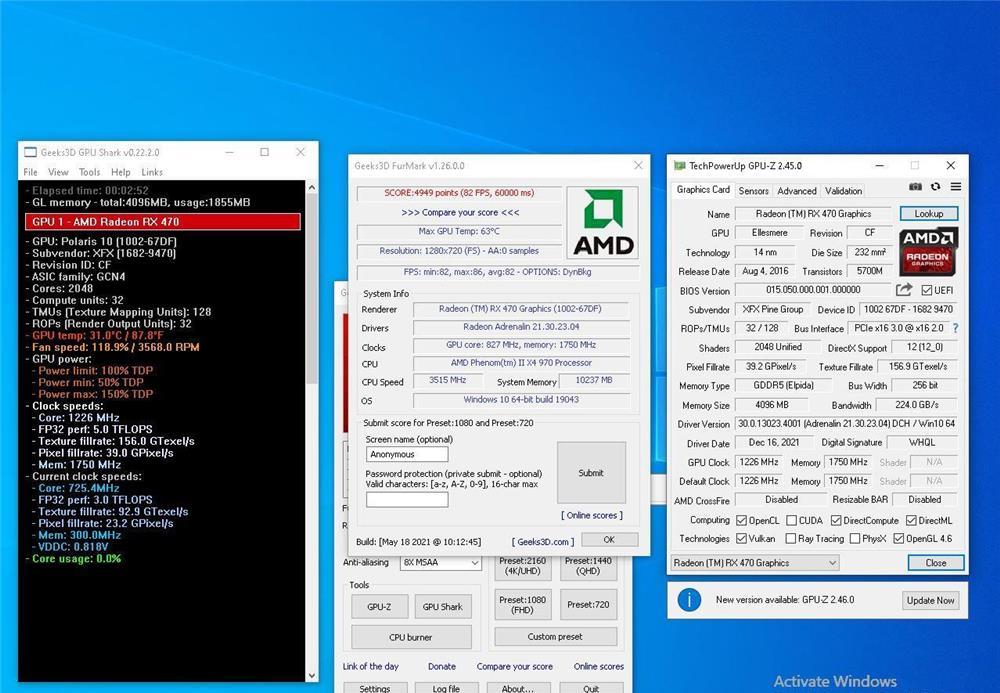Open the GPU-Z hamburger menu
This screenshot has width=1000, height=693.
[955, 187]
